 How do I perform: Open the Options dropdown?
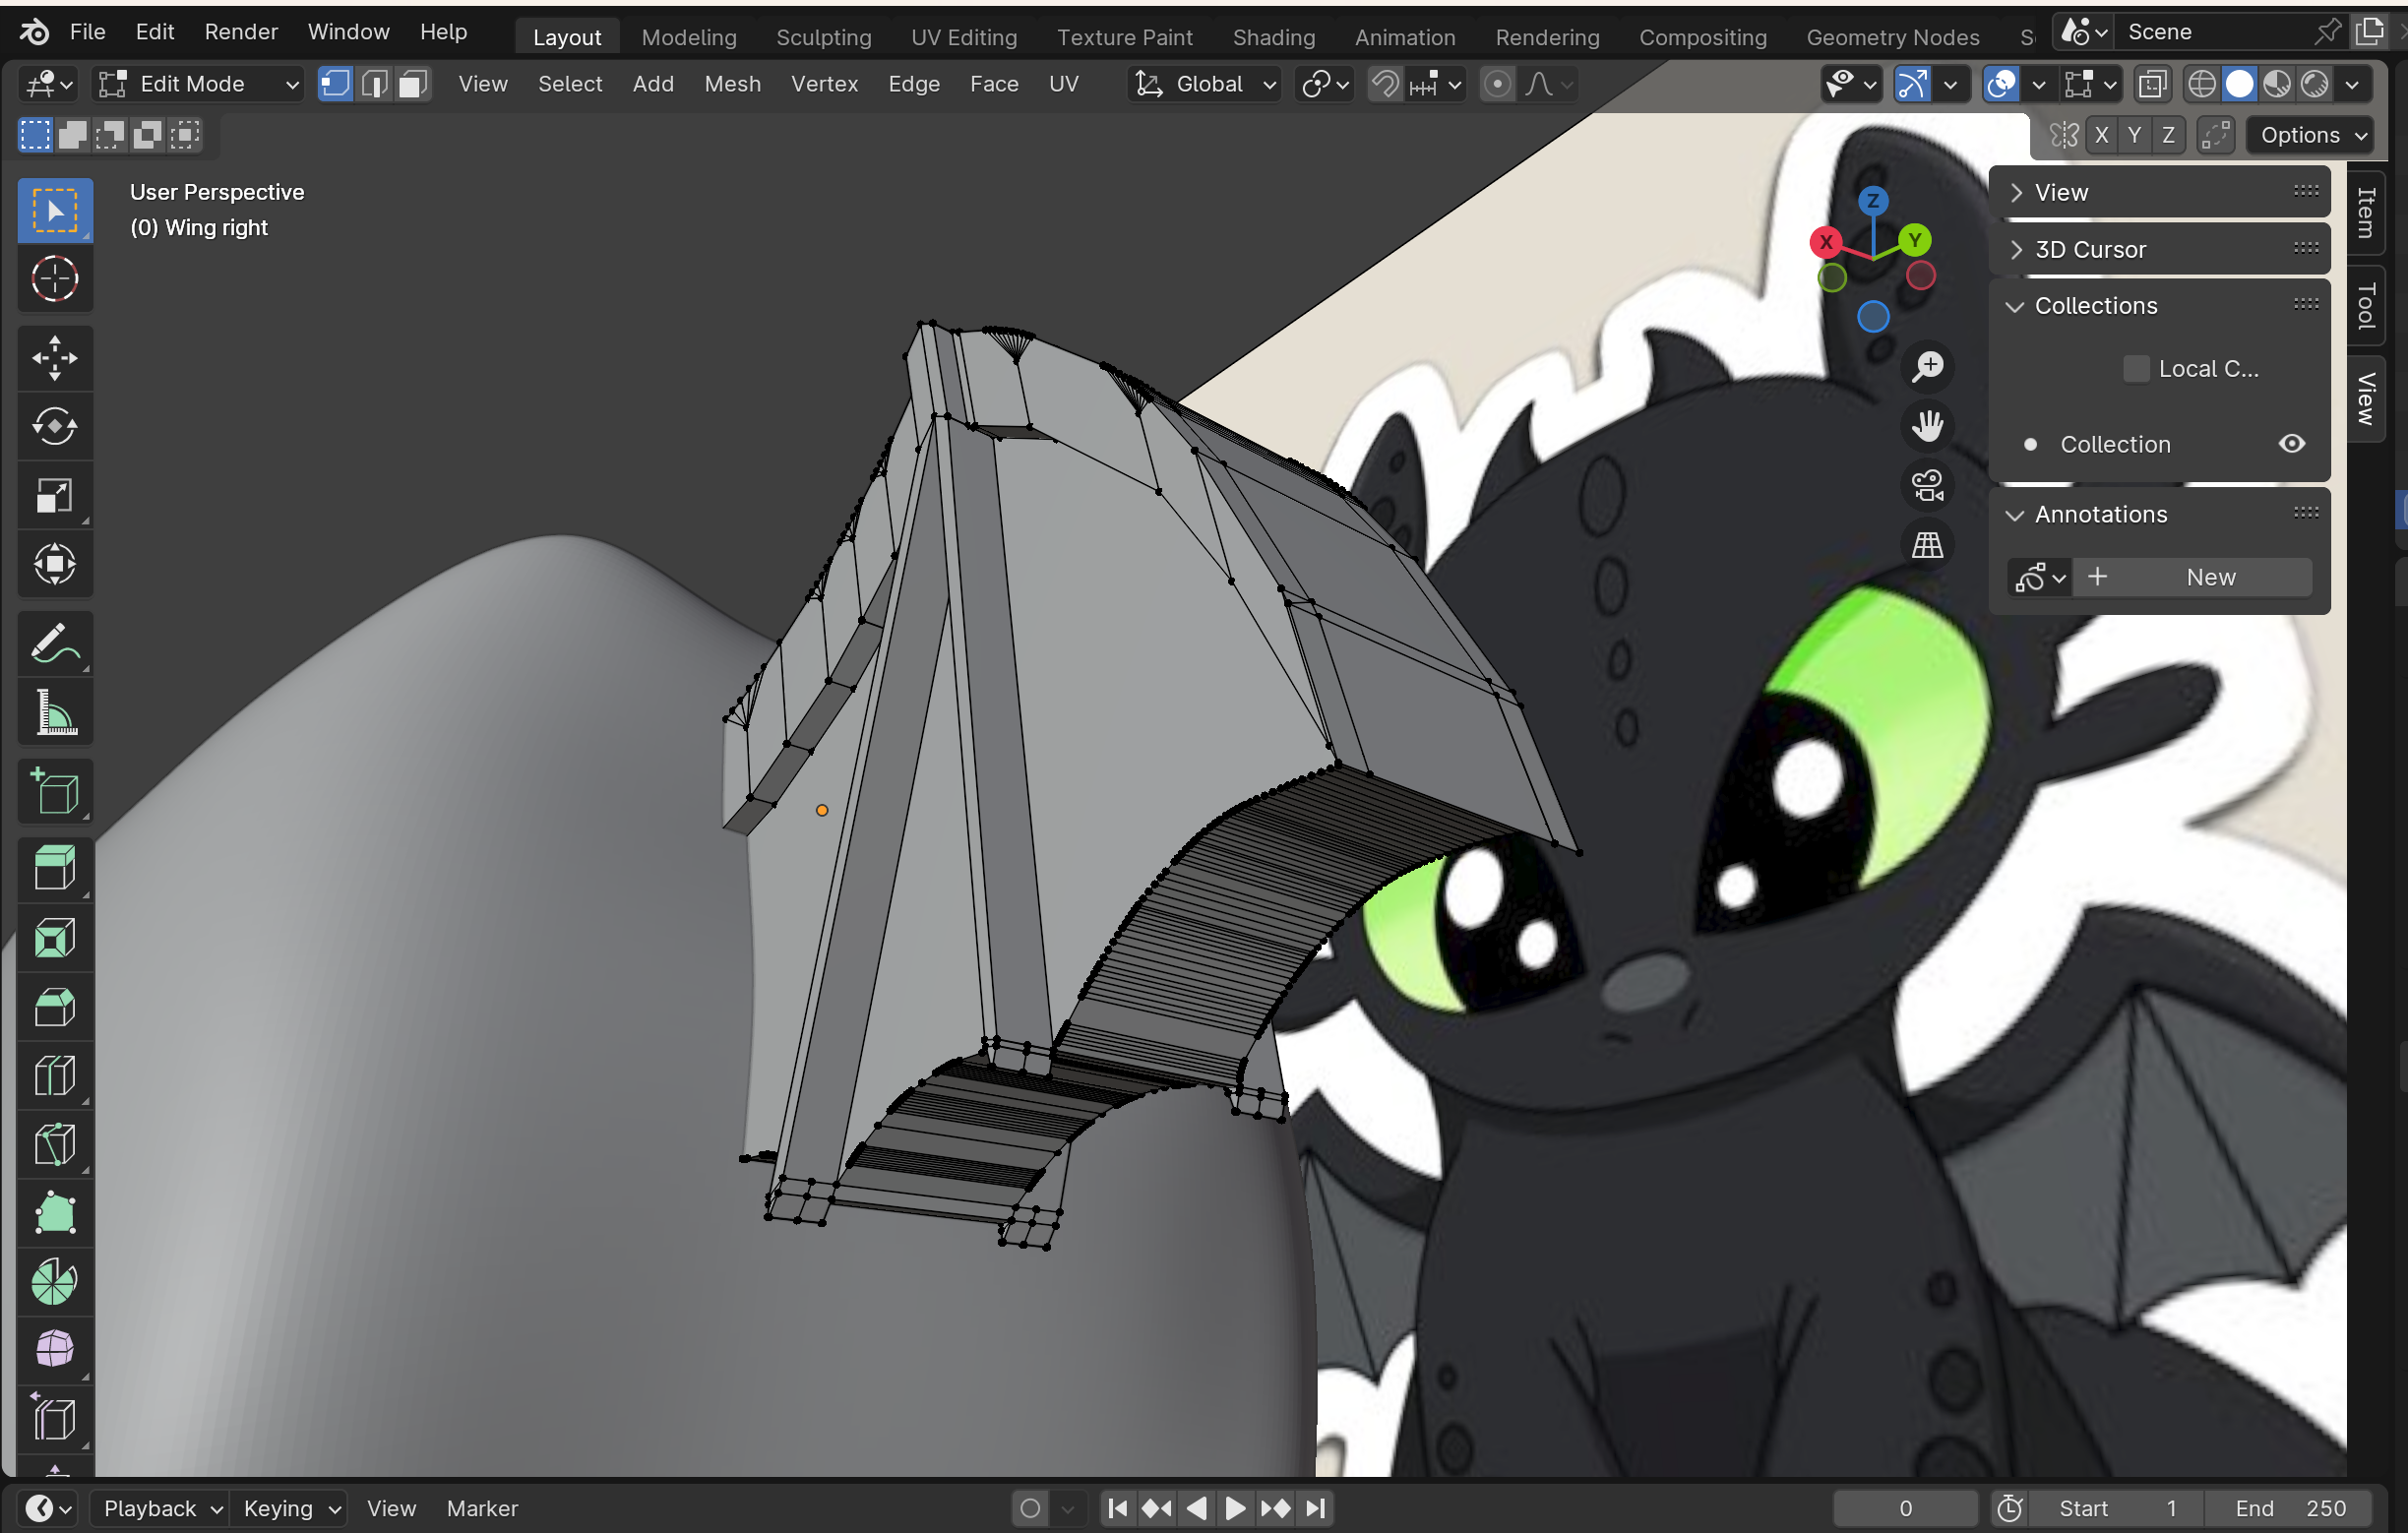click(2312, 135)
